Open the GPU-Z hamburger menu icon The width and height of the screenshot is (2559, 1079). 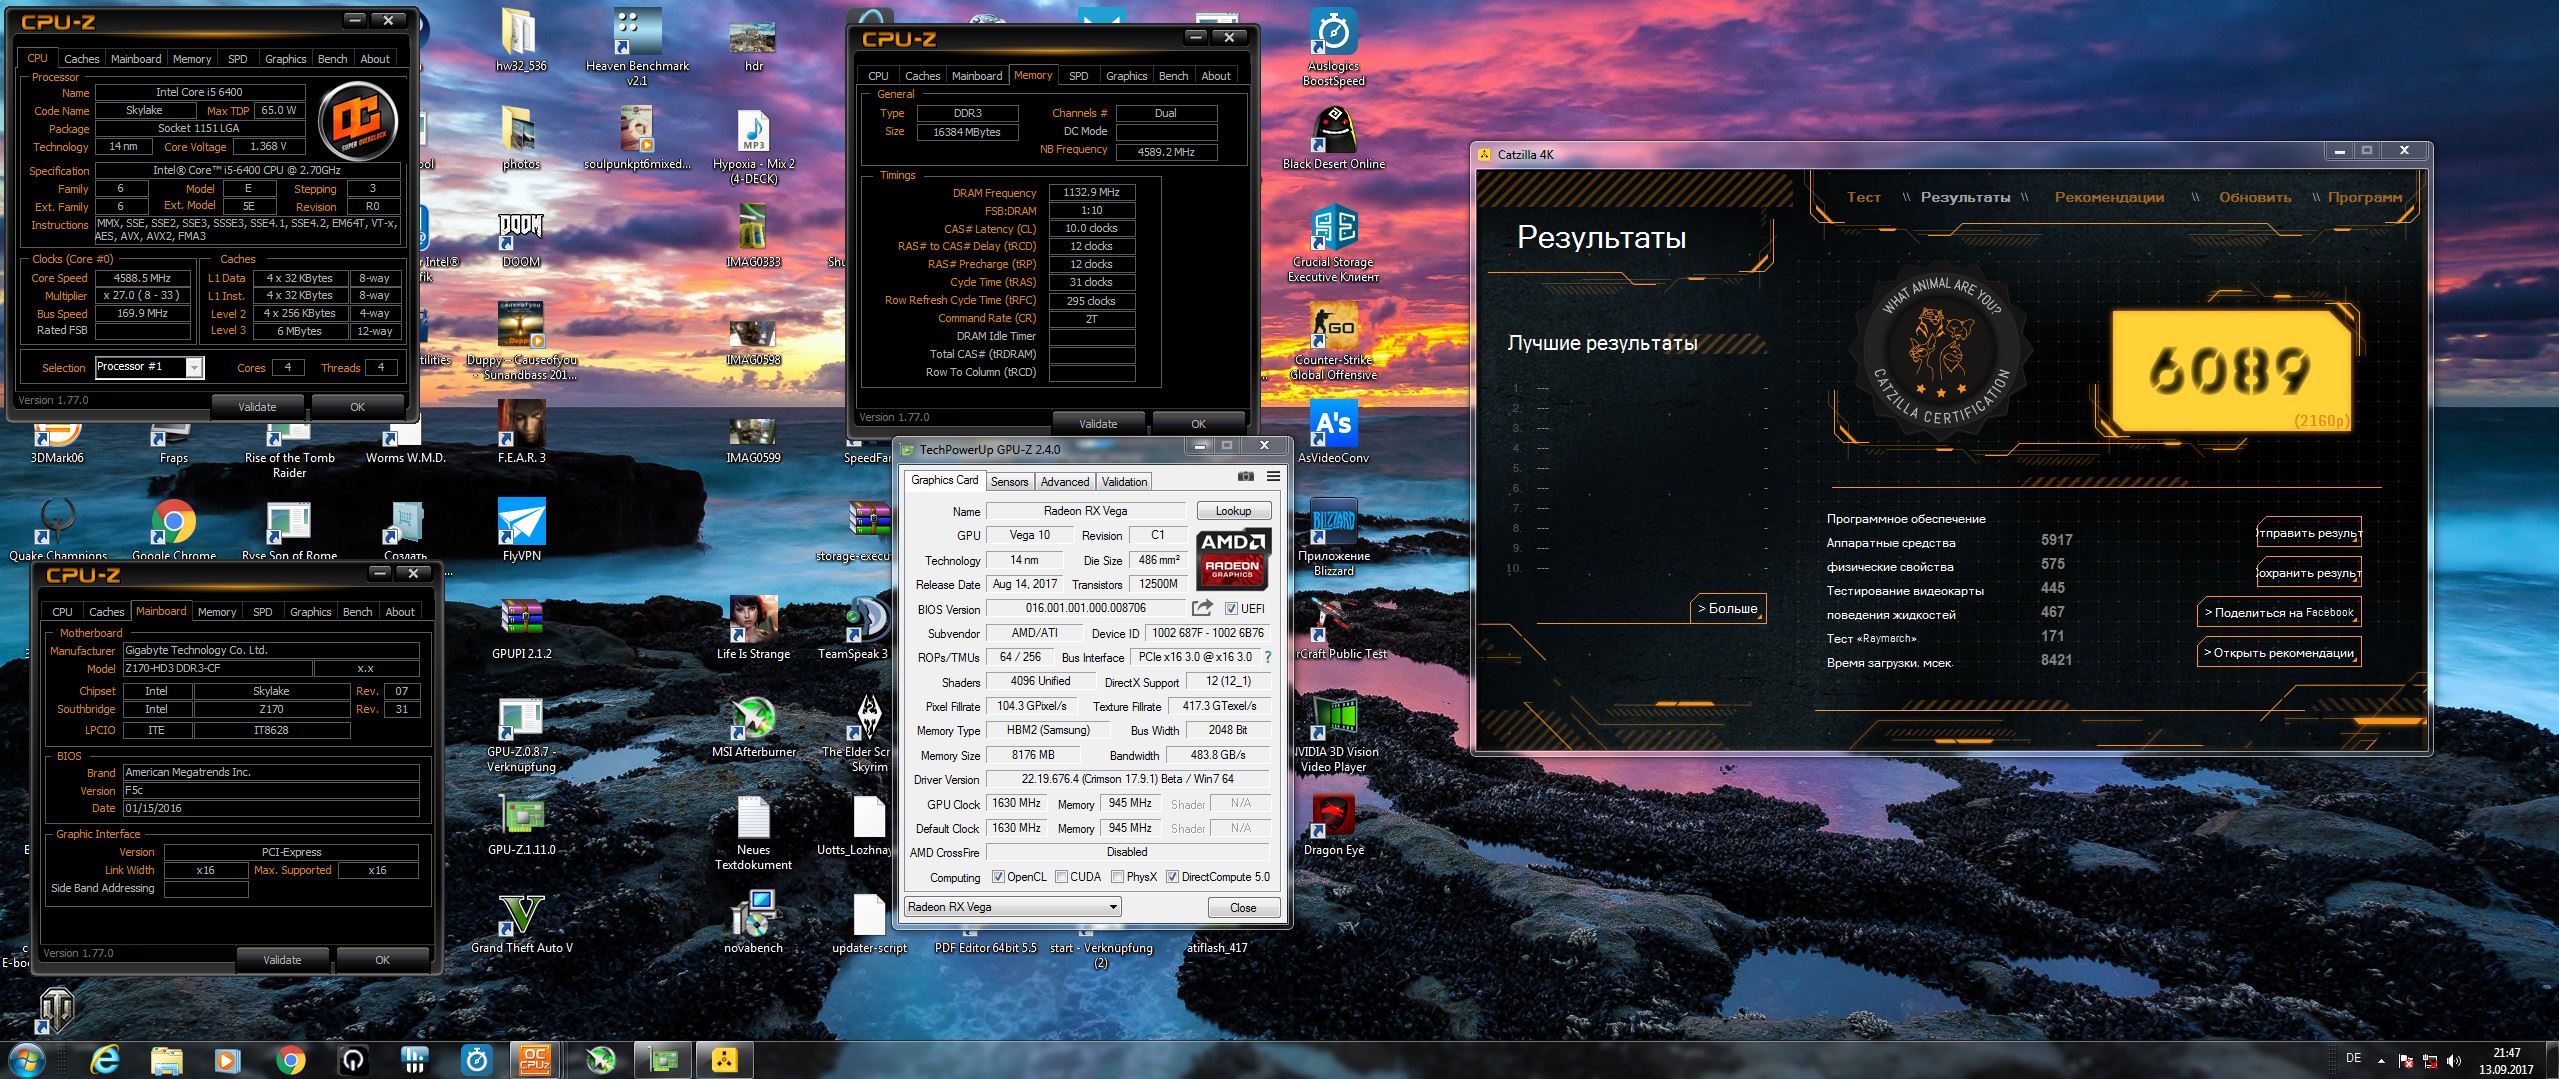(x=1273, y=476)
